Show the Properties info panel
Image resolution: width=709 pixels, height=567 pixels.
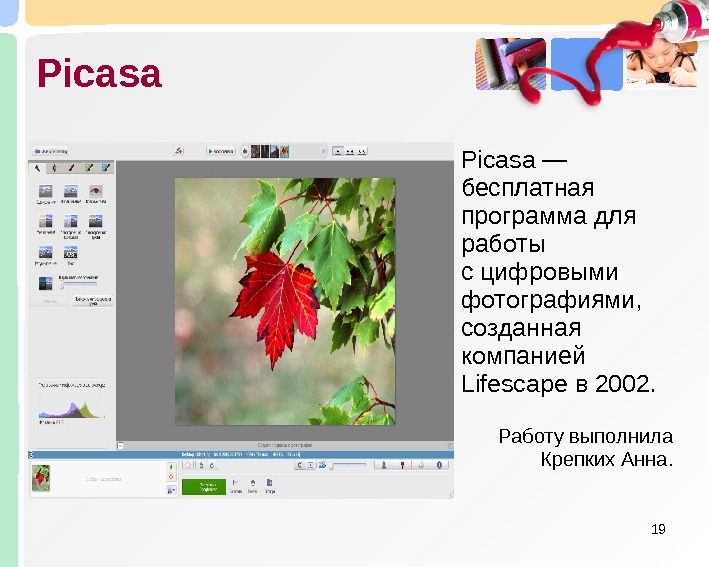pyautogui.click(x=439, y=465)
